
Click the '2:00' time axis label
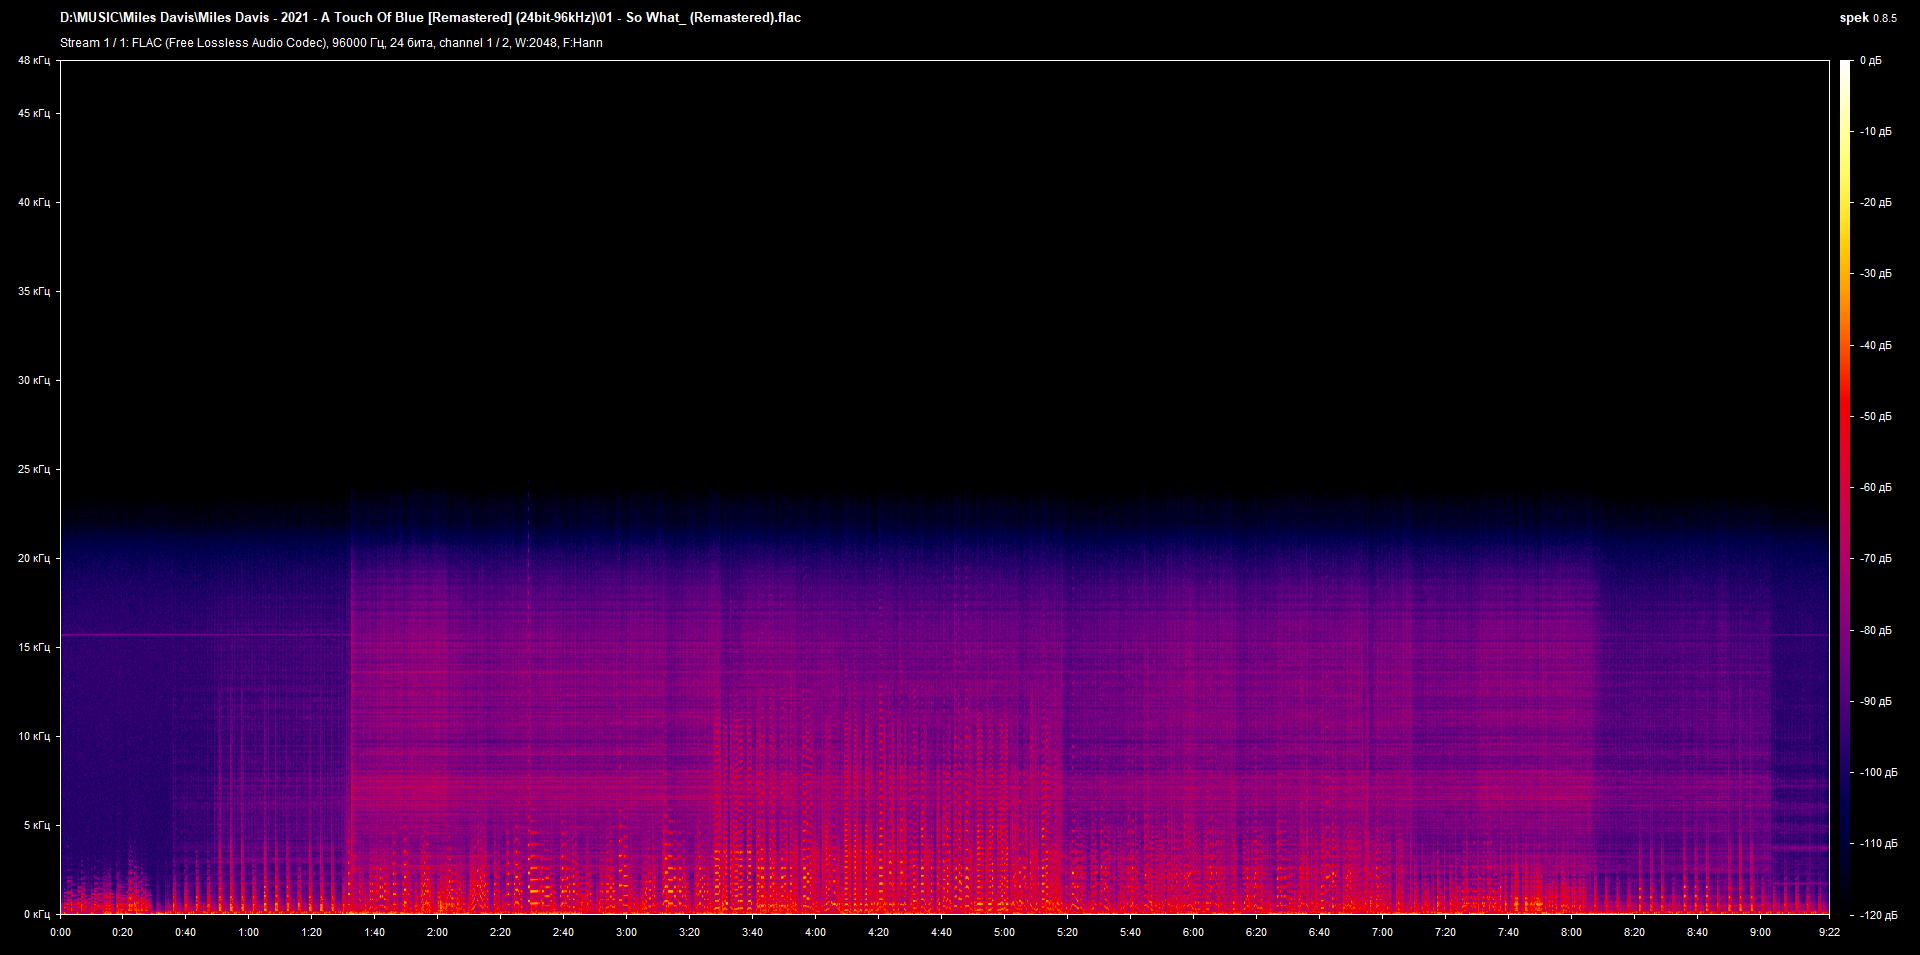(438, 933)
